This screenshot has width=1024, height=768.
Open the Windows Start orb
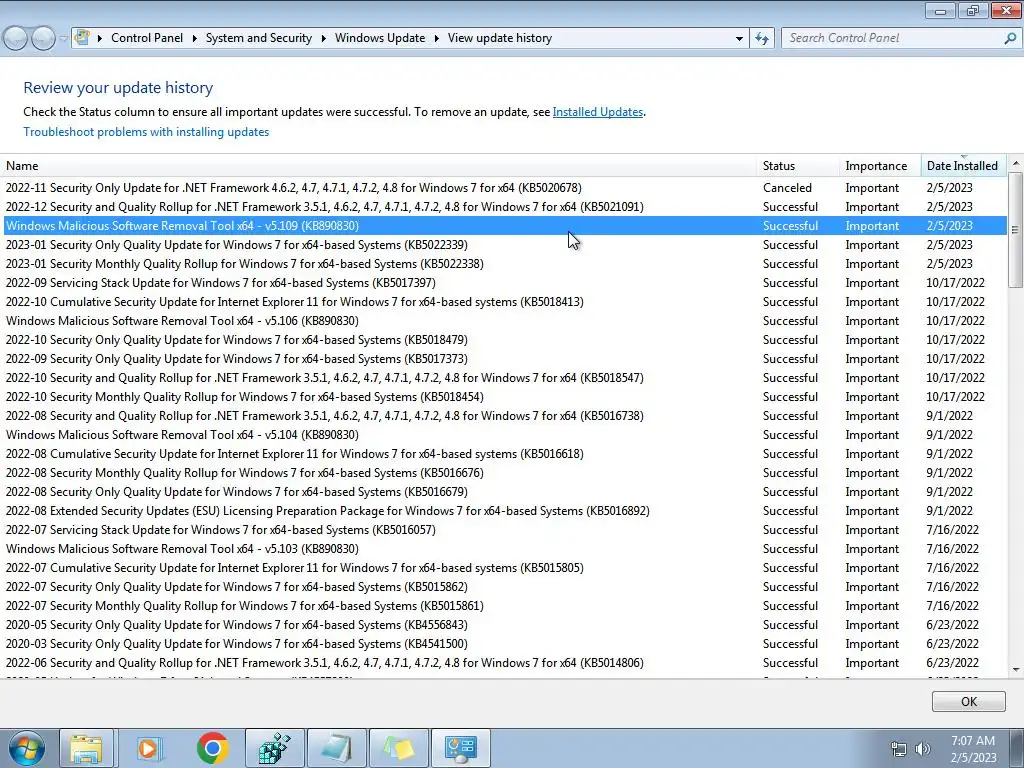tap(27, 748)
